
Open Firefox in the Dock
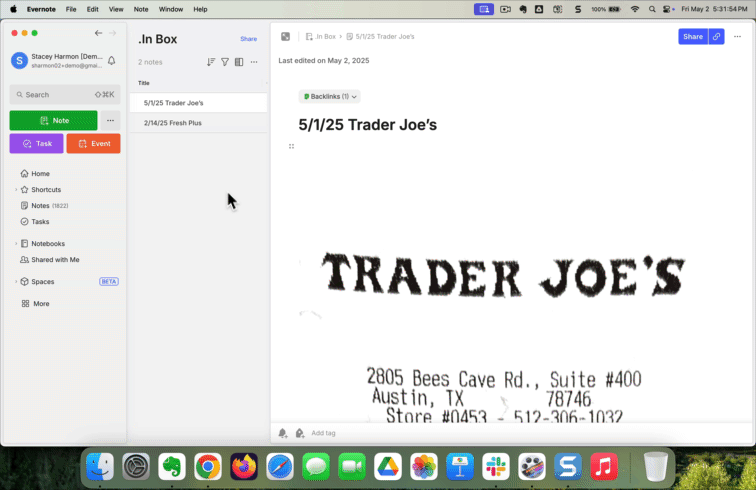(x=243, y=466)
